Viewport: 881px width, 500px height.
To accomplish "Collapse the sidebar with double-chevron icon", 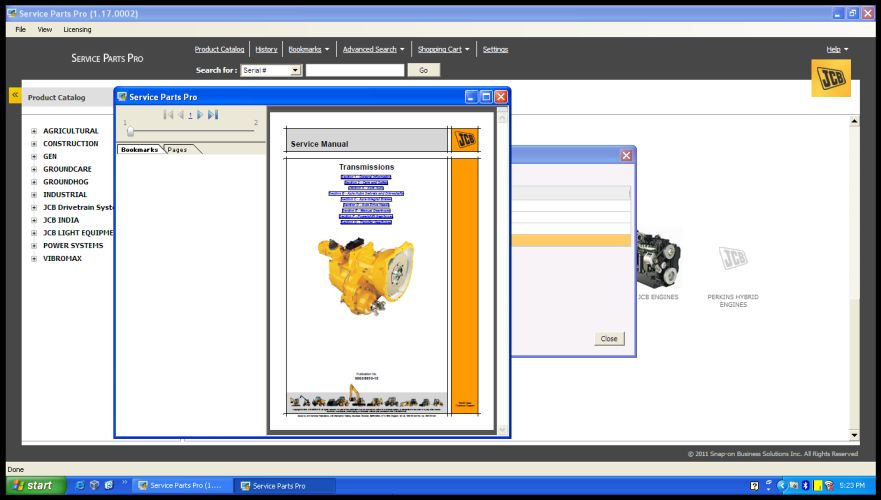I will coord(15,95).
